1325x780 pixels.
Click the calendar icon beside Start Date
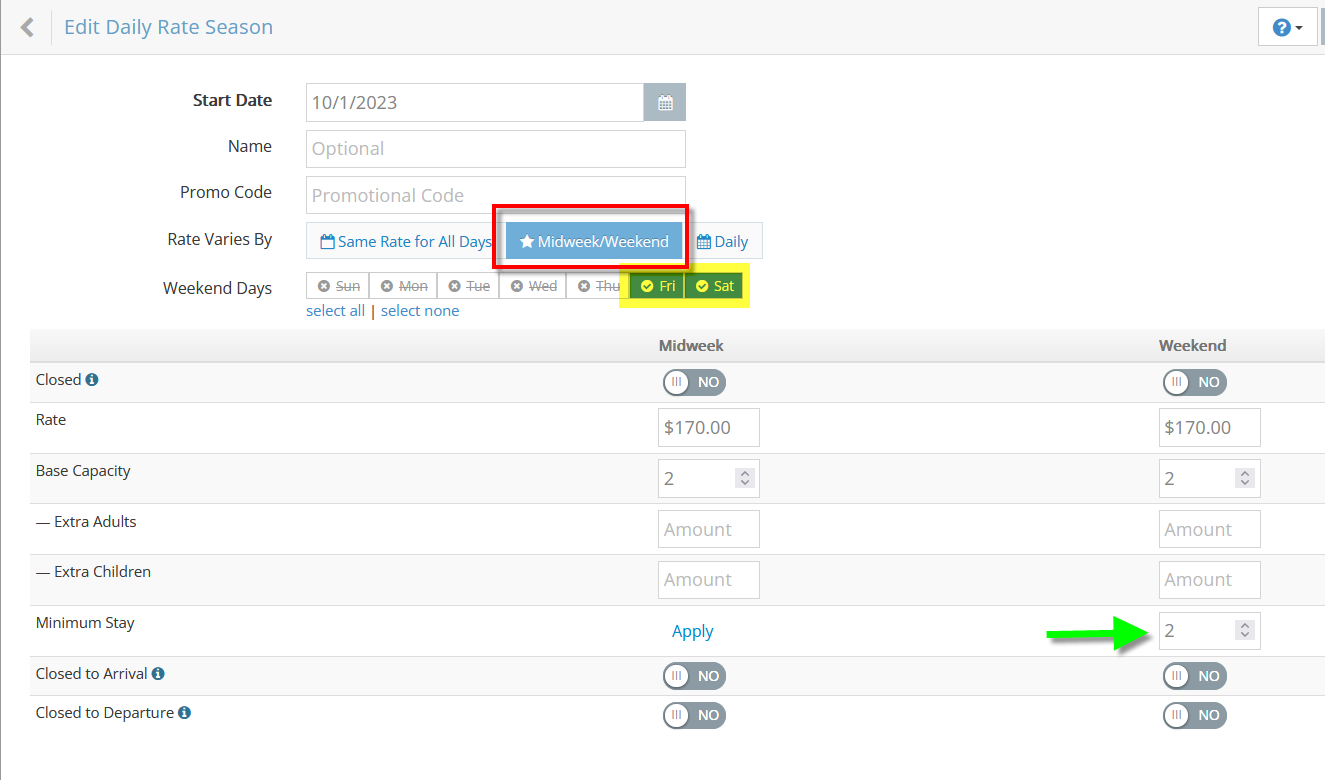click(664, 101)
